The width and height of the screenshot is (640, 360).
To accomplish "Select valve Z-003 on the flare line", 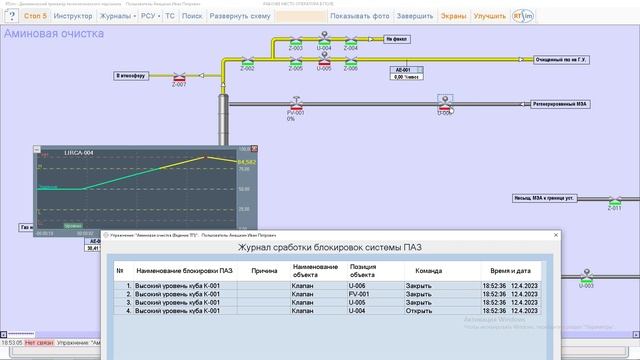I will pos(296,41).
